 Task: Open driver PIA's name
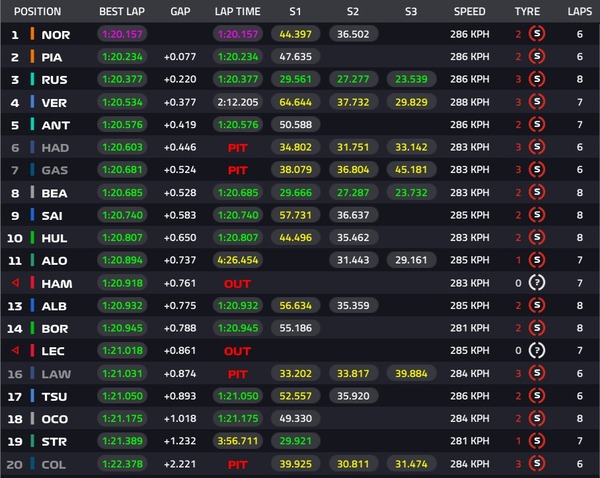click(53, 57)
